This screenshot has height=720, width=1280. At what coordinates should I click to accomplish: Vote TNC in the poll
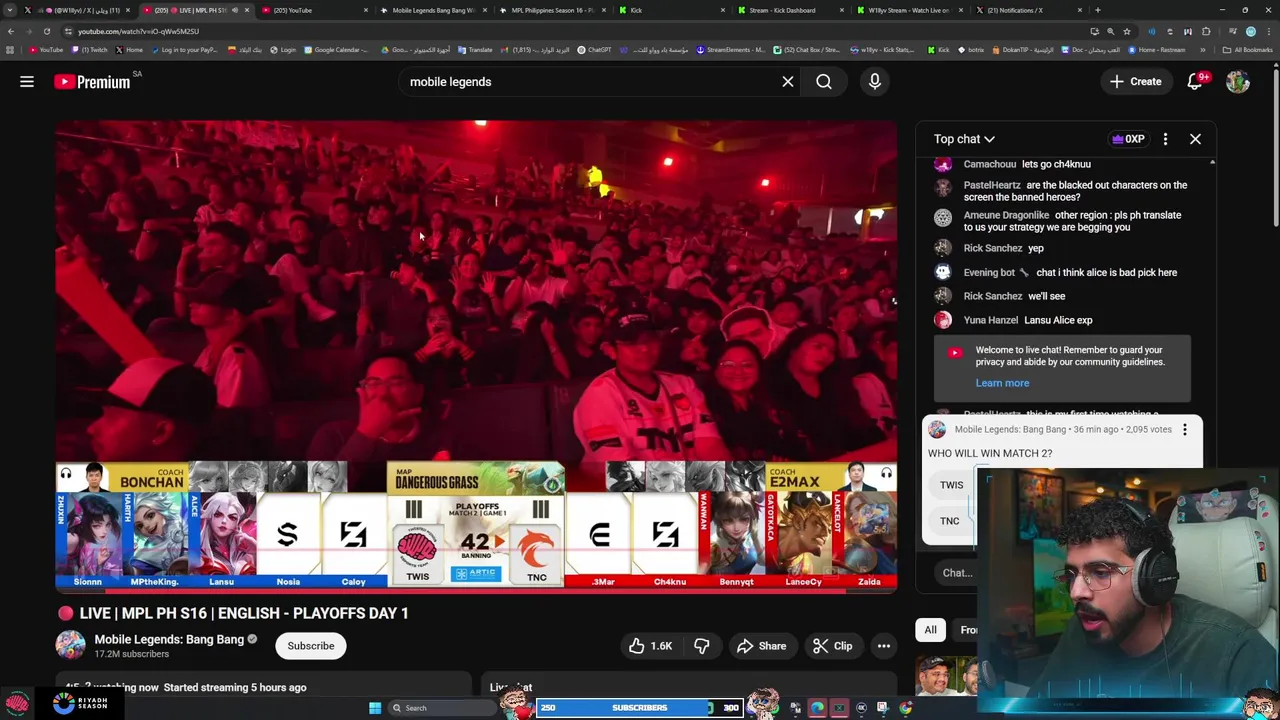click(949, 521)
